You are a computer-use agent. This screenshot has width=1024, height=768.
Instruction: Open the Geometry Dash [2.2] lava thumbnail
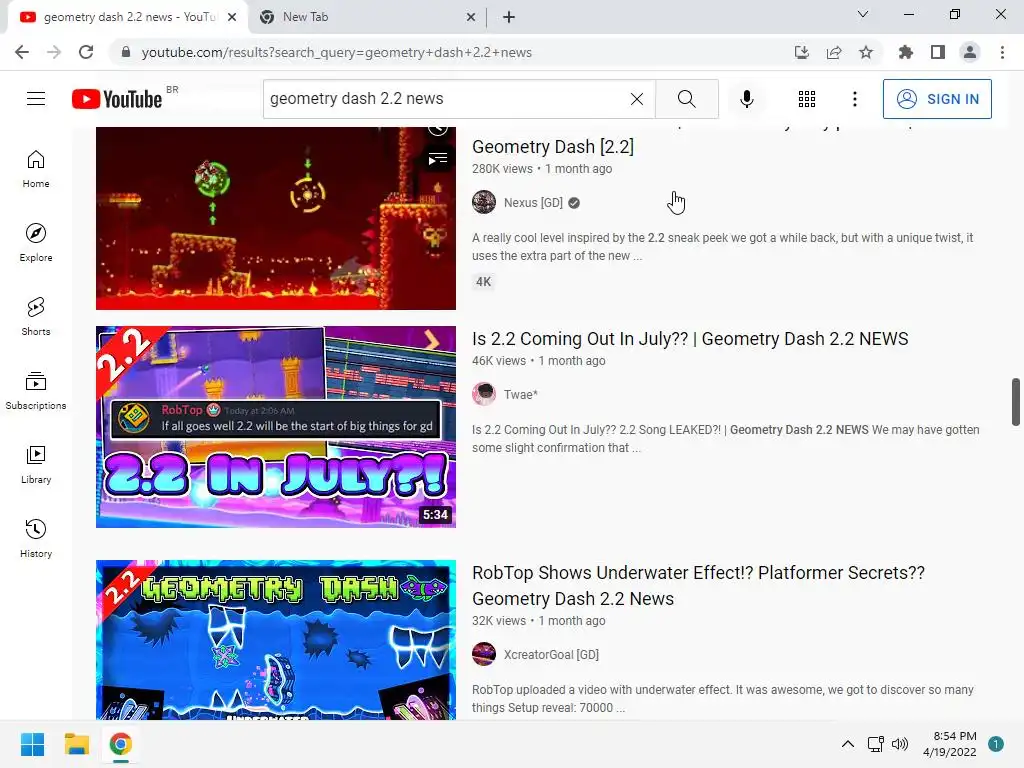[276, 218]
